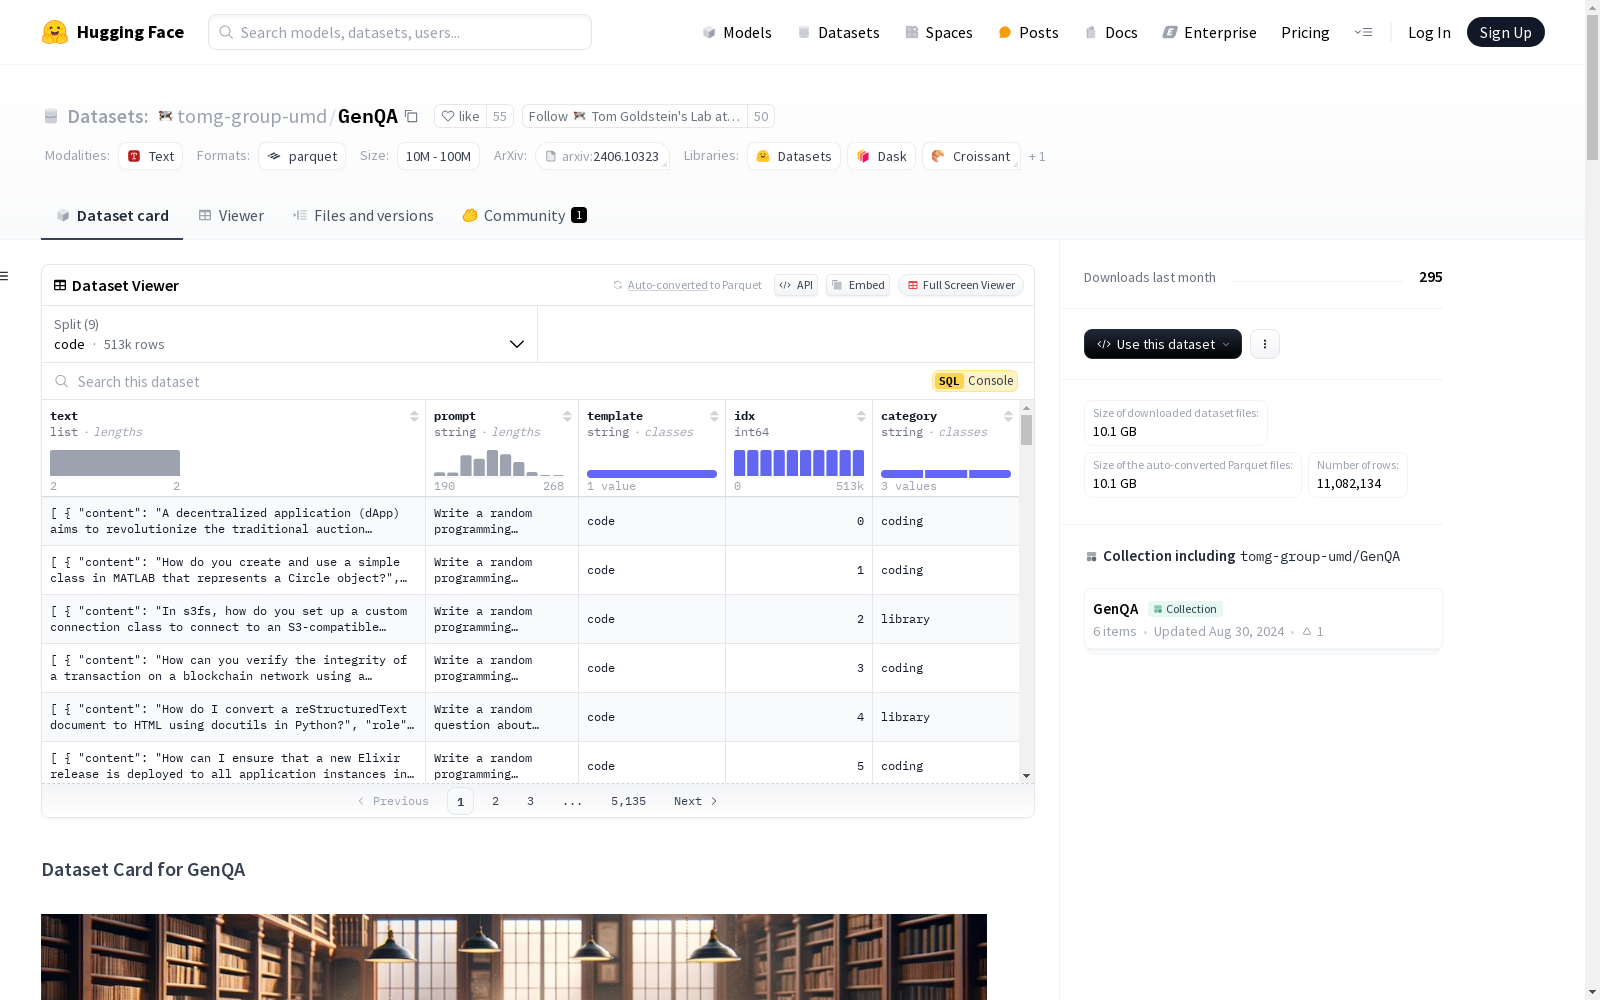Follow Tom Goldstein's Lab
This screenshot has height=1000, width=1600.
coord(635,116)
